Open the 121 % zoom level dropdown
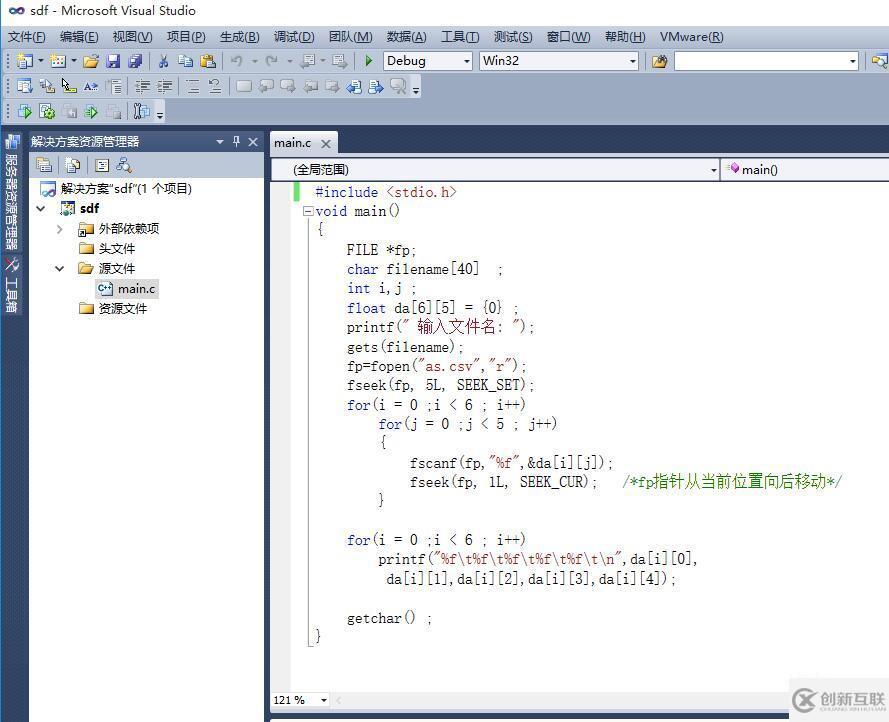Viewport: 889px width, 722px height. [x=323, y=700]
